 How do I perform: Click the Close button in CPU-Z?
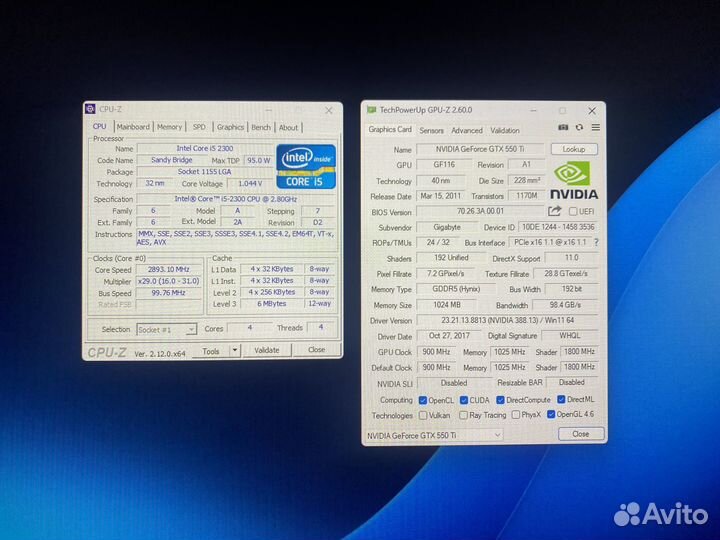[316, 349]
